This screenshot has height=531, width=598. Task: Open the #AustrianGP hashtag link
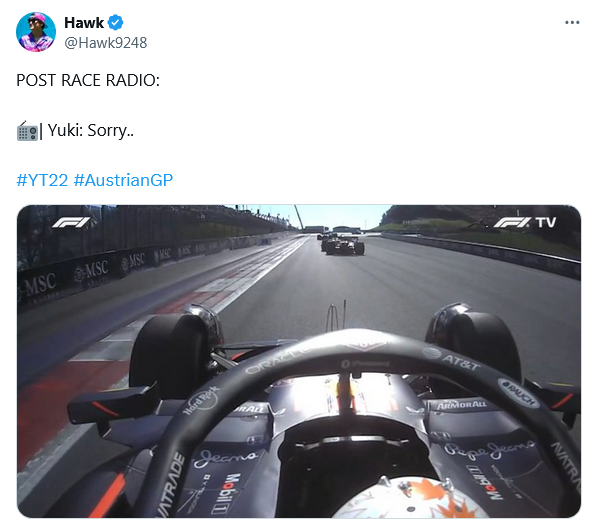[123, 180]
